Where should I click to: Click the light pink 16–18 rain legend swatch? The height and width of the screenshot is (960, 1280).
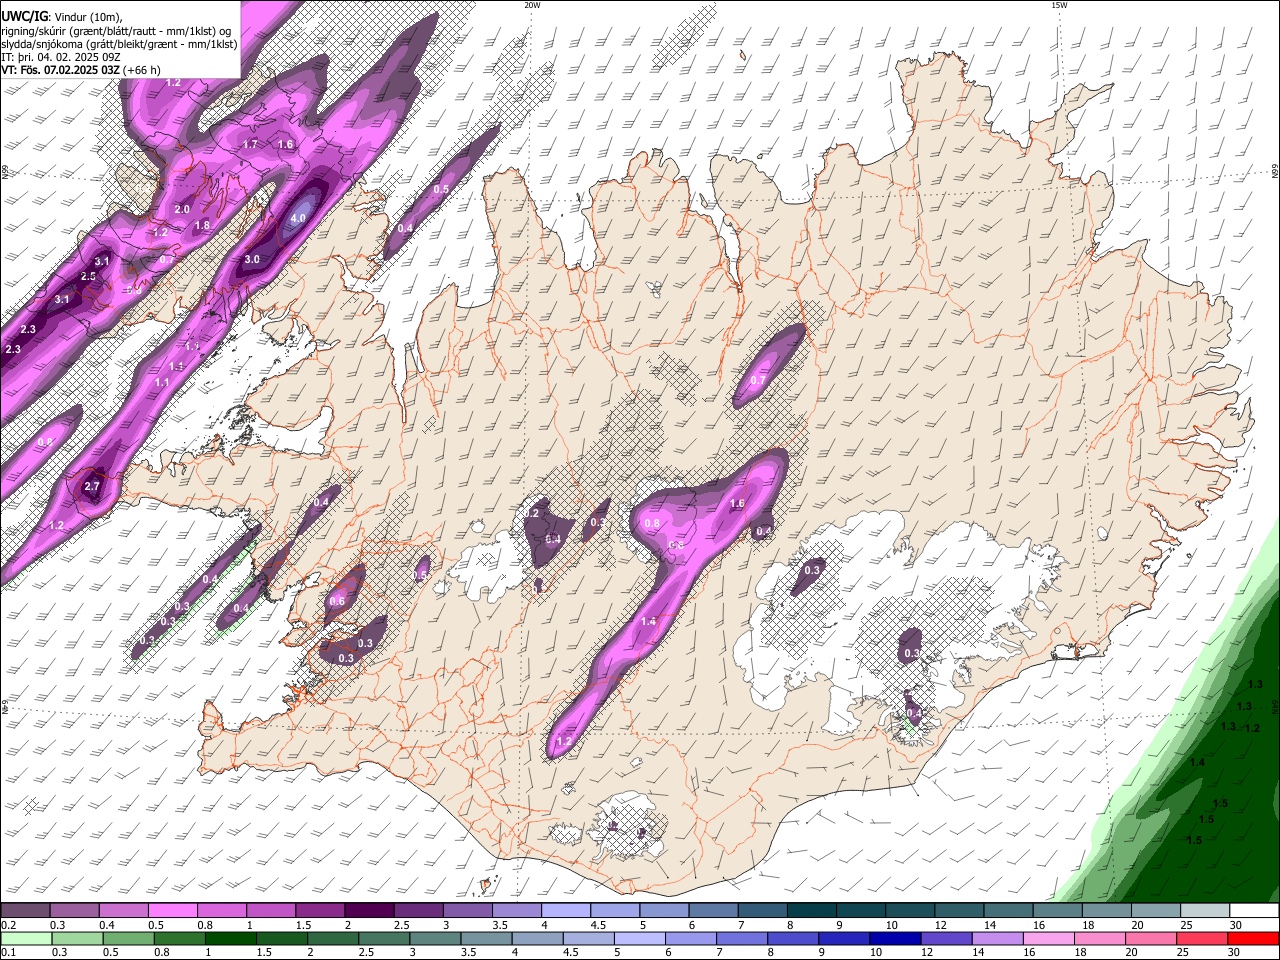(x=1049, y=938)
